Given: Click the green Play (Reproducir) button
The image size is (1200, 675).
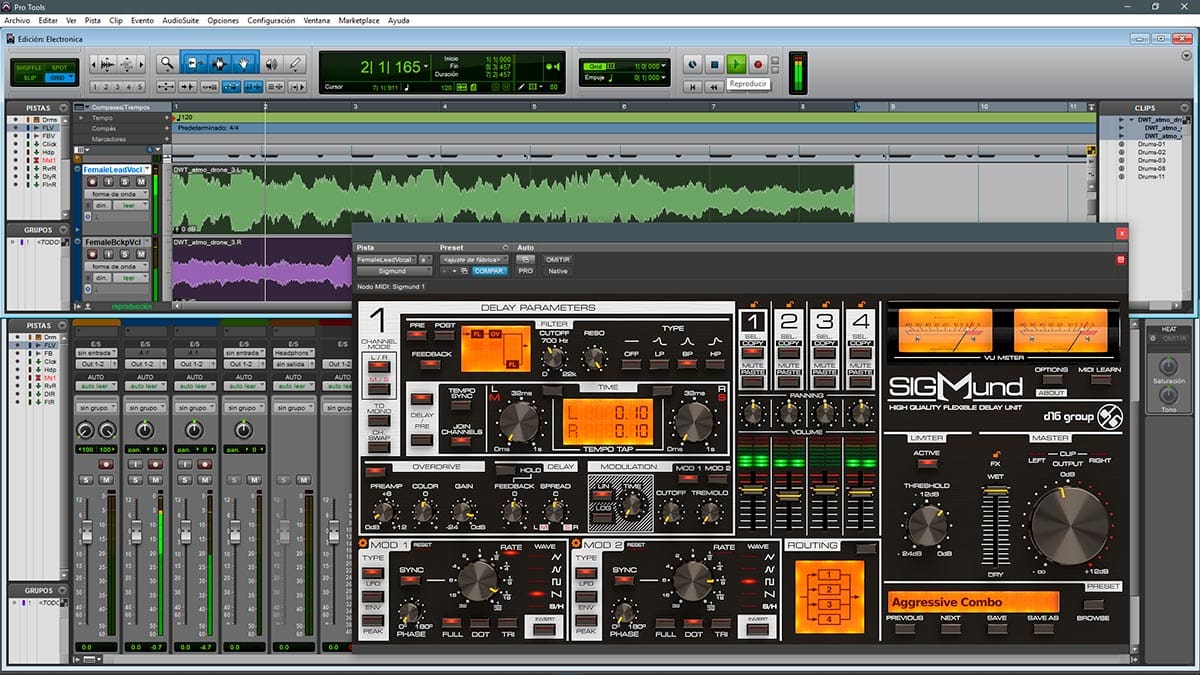Looking at the screenshot, I should click(736, 64).
